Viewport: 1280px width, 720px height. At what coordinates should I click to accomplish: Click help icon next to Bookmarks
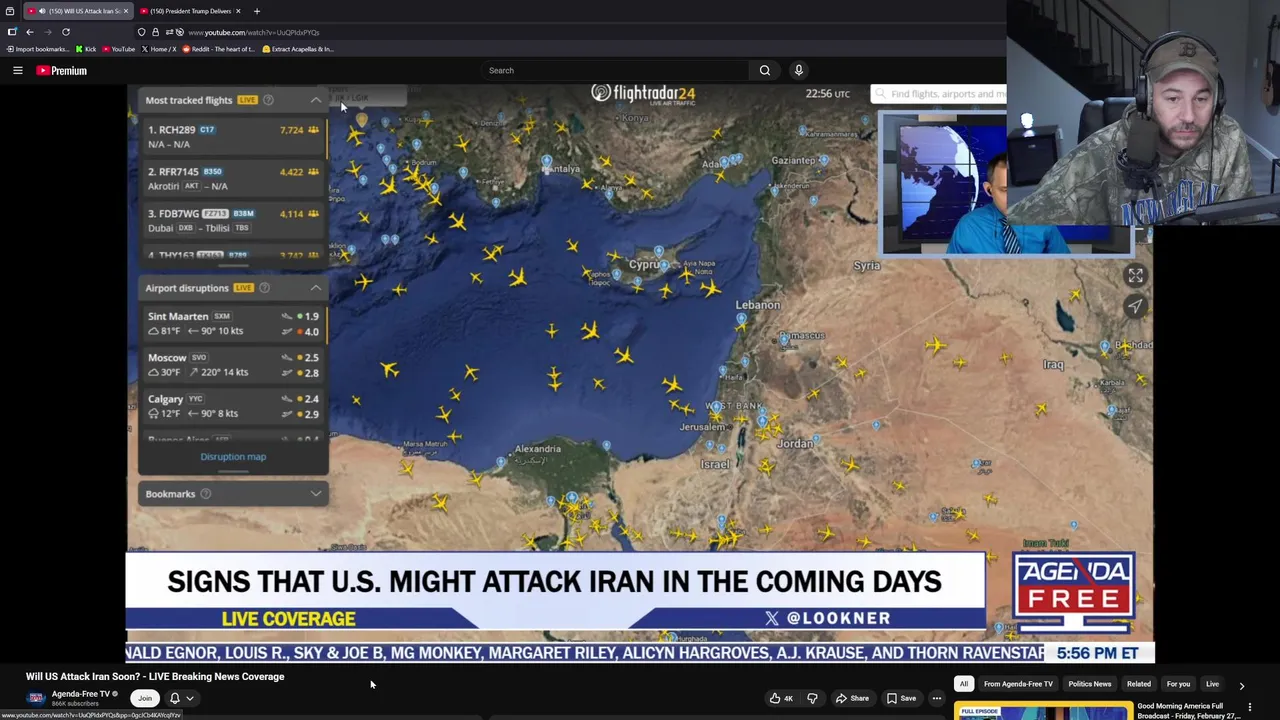[x=205, y=494]
